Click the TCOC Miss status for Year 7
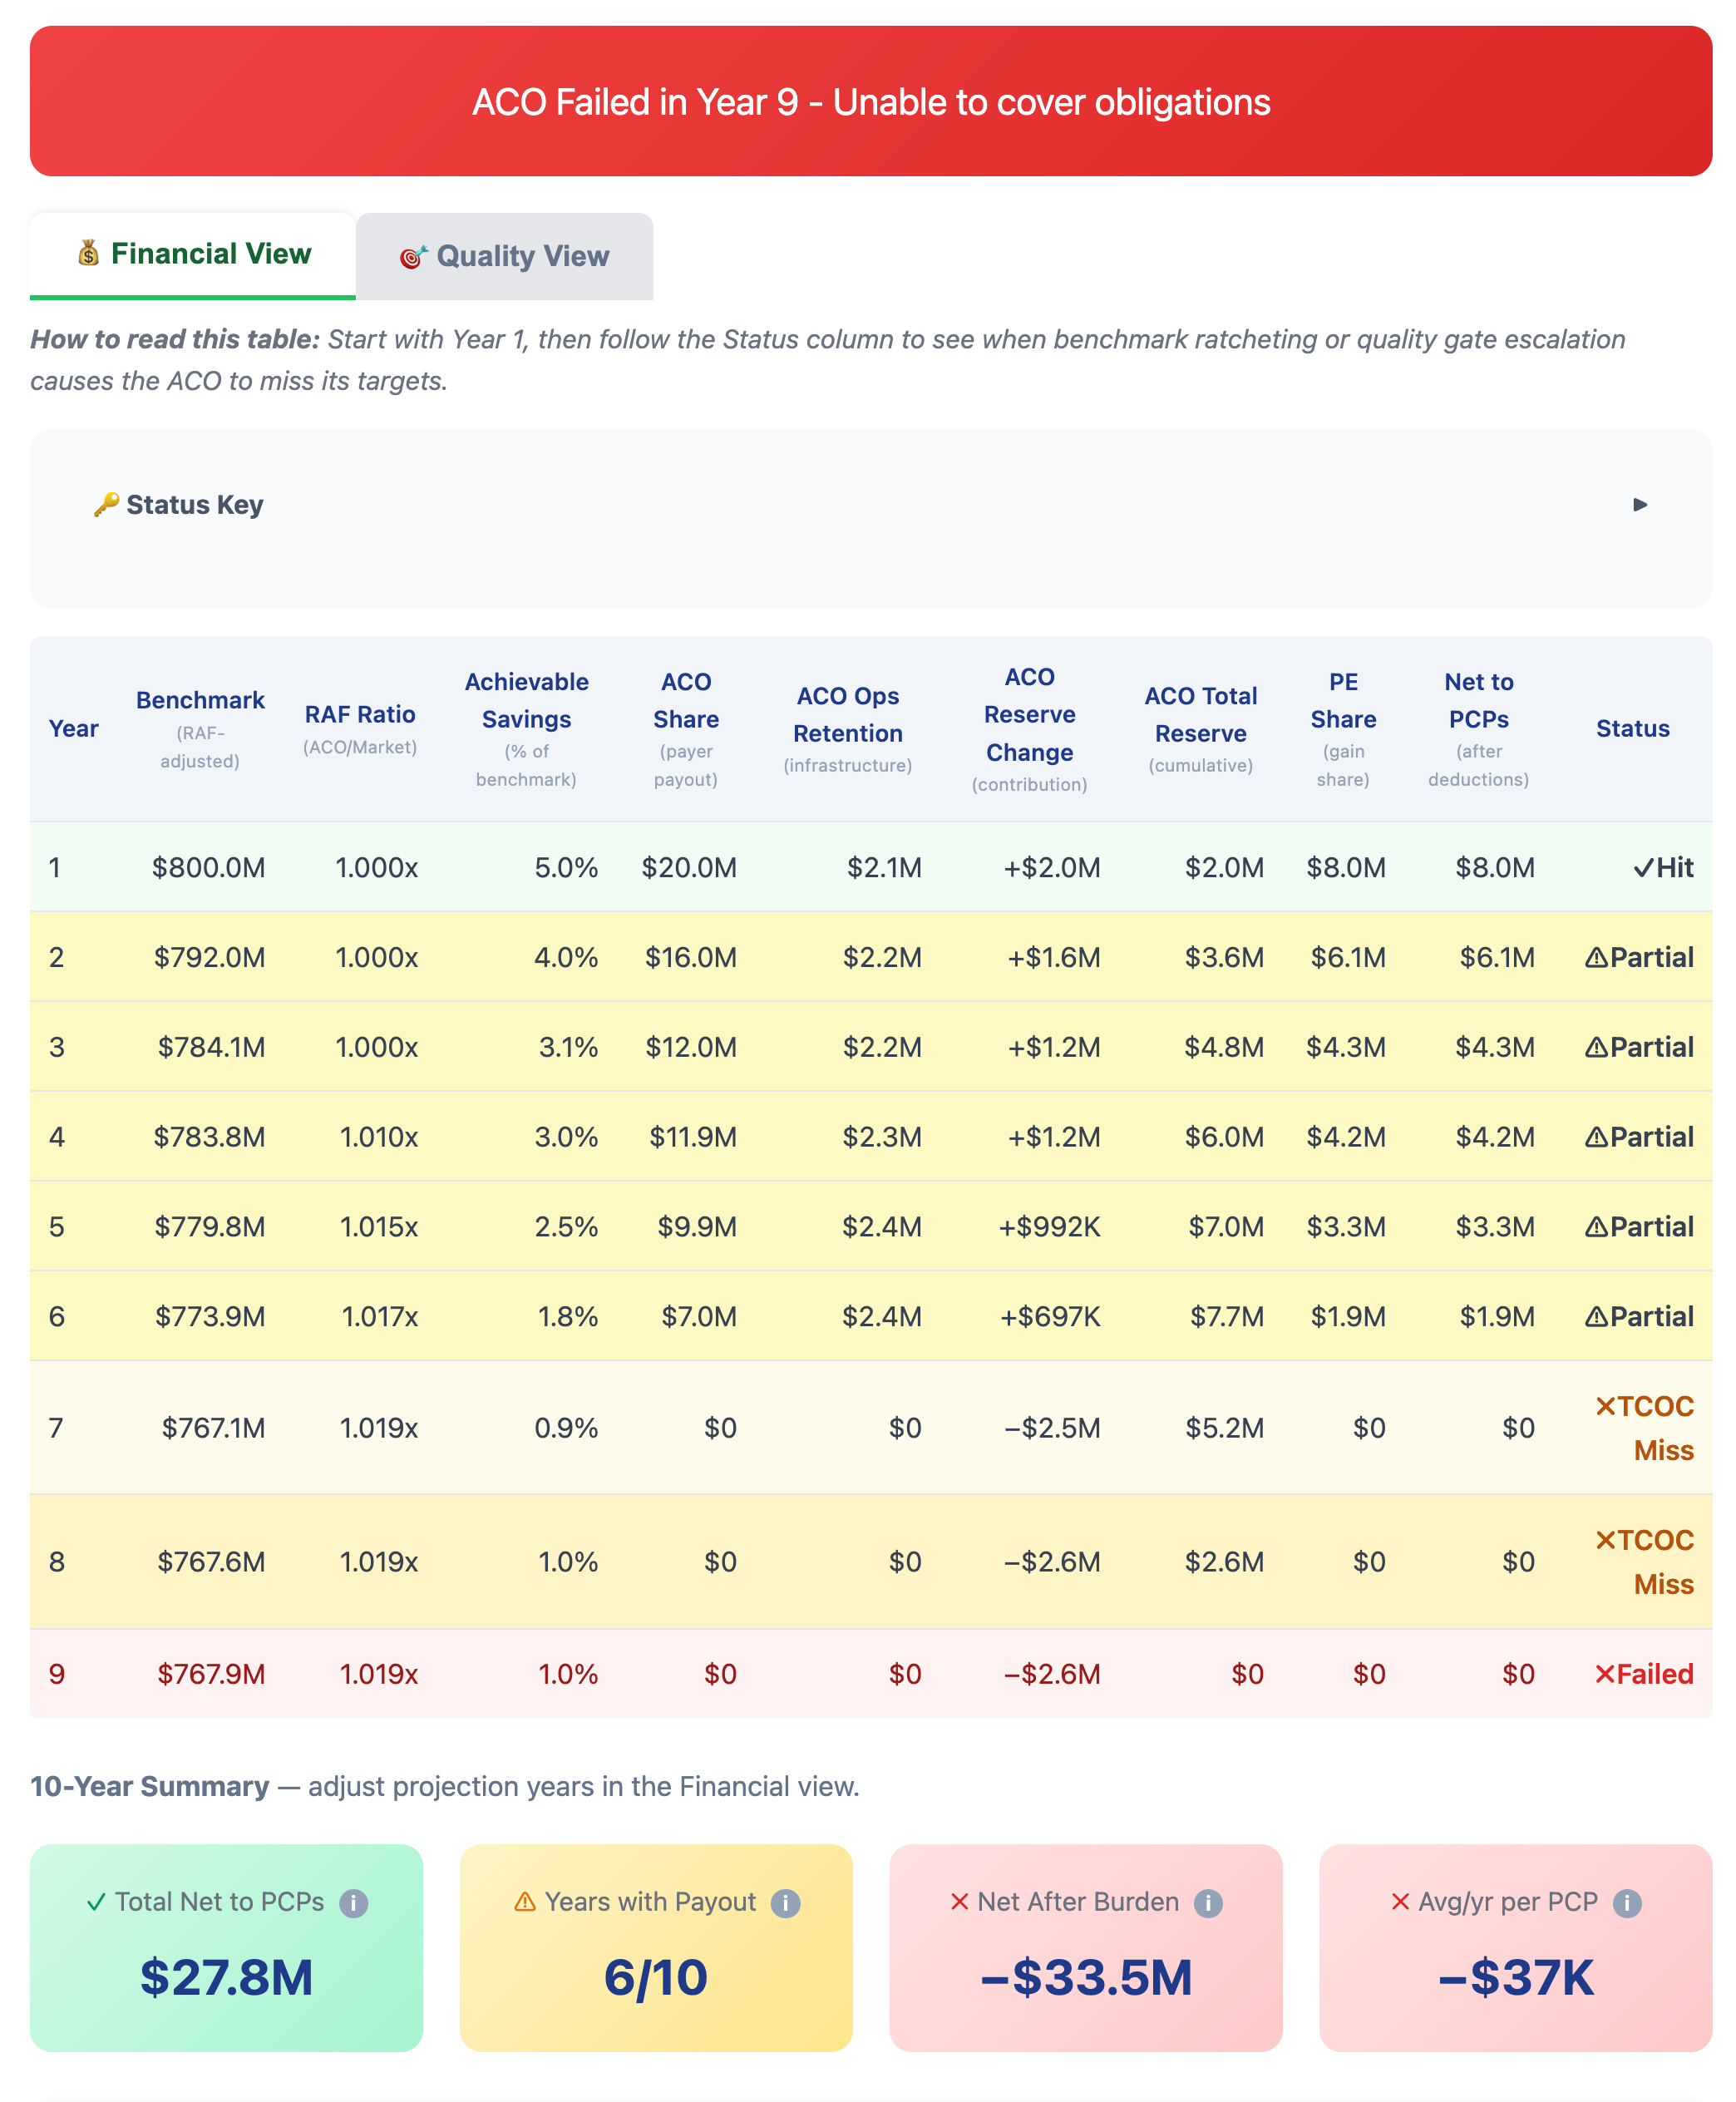1736x2102 pixels. click(x=1645, y=1428)
